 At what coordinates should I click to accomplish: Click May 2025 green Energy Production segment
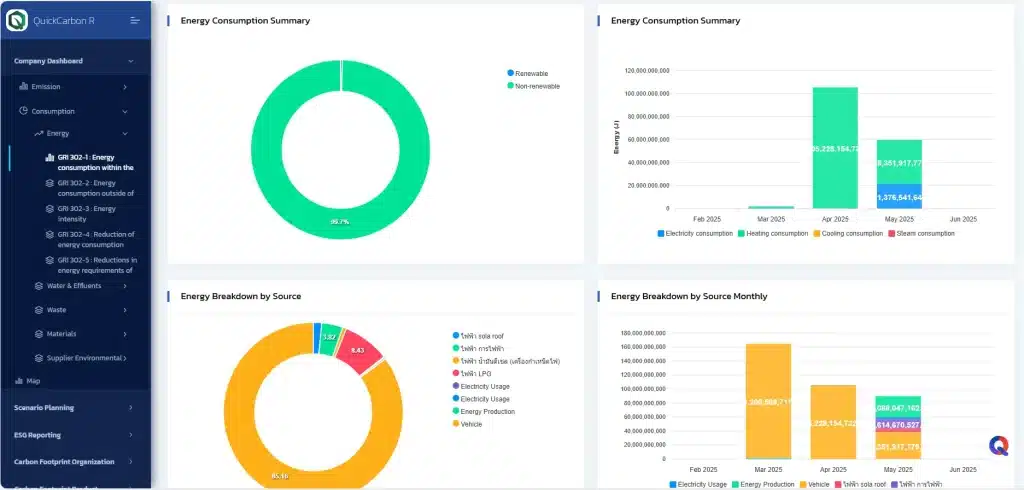898,406
